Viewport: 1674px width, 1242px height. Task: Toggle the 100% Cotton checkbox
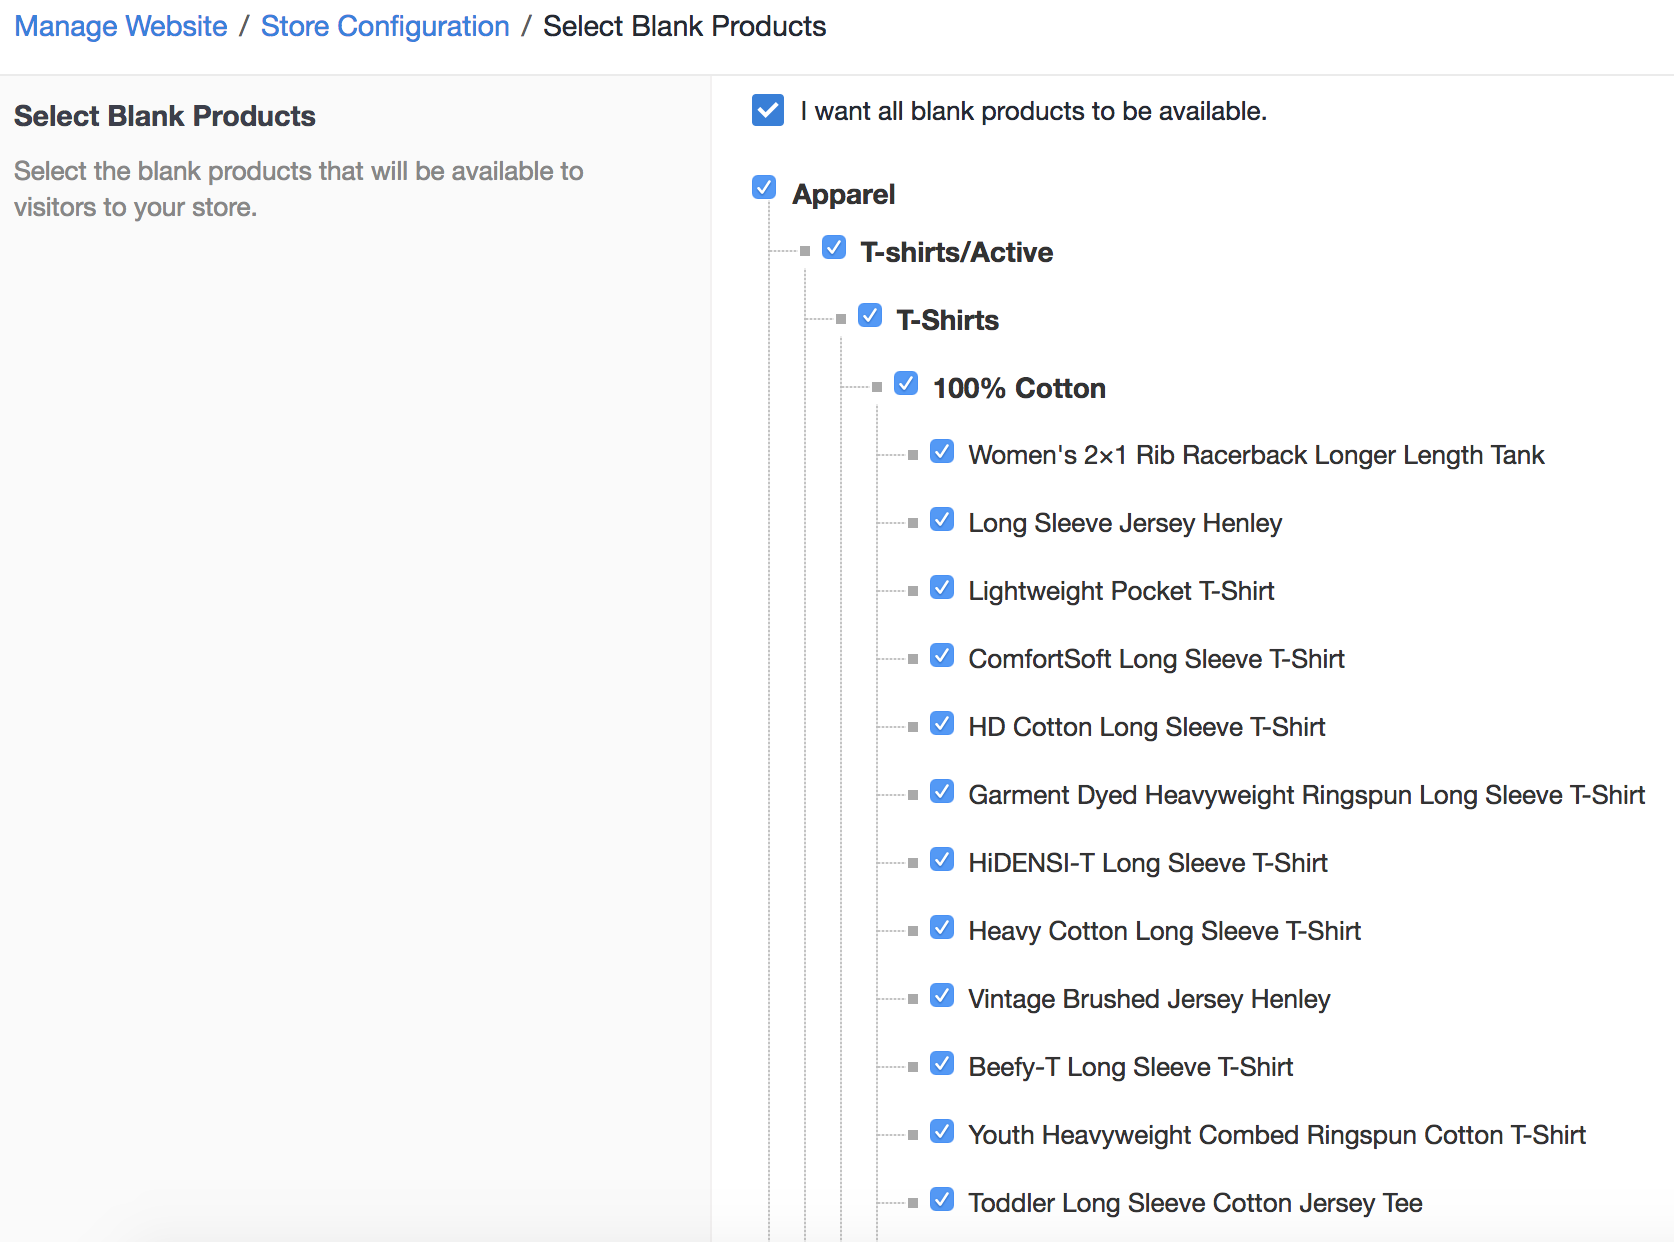906,383
